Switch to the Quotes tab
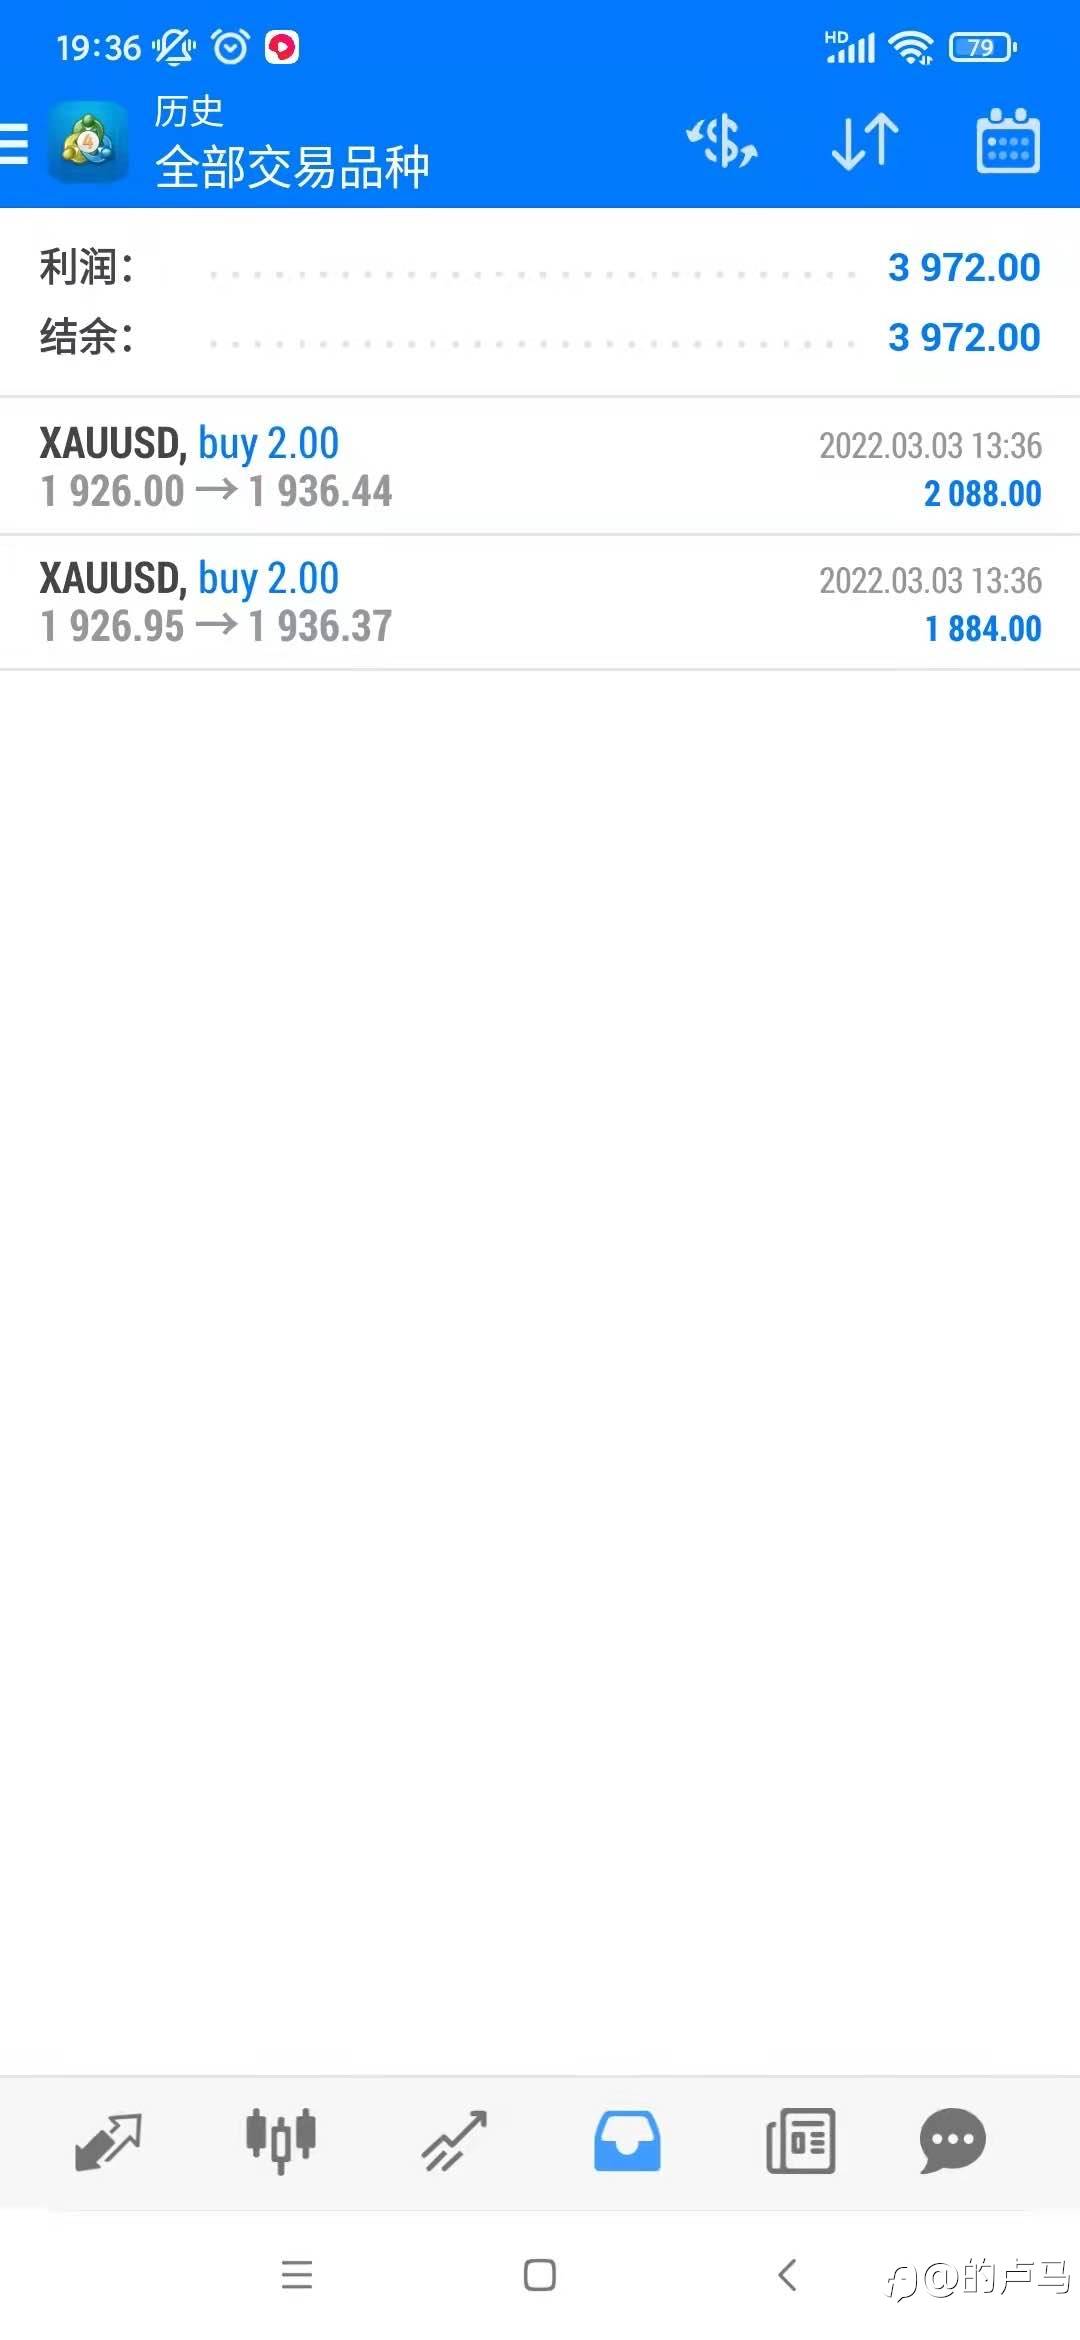 108,2140
